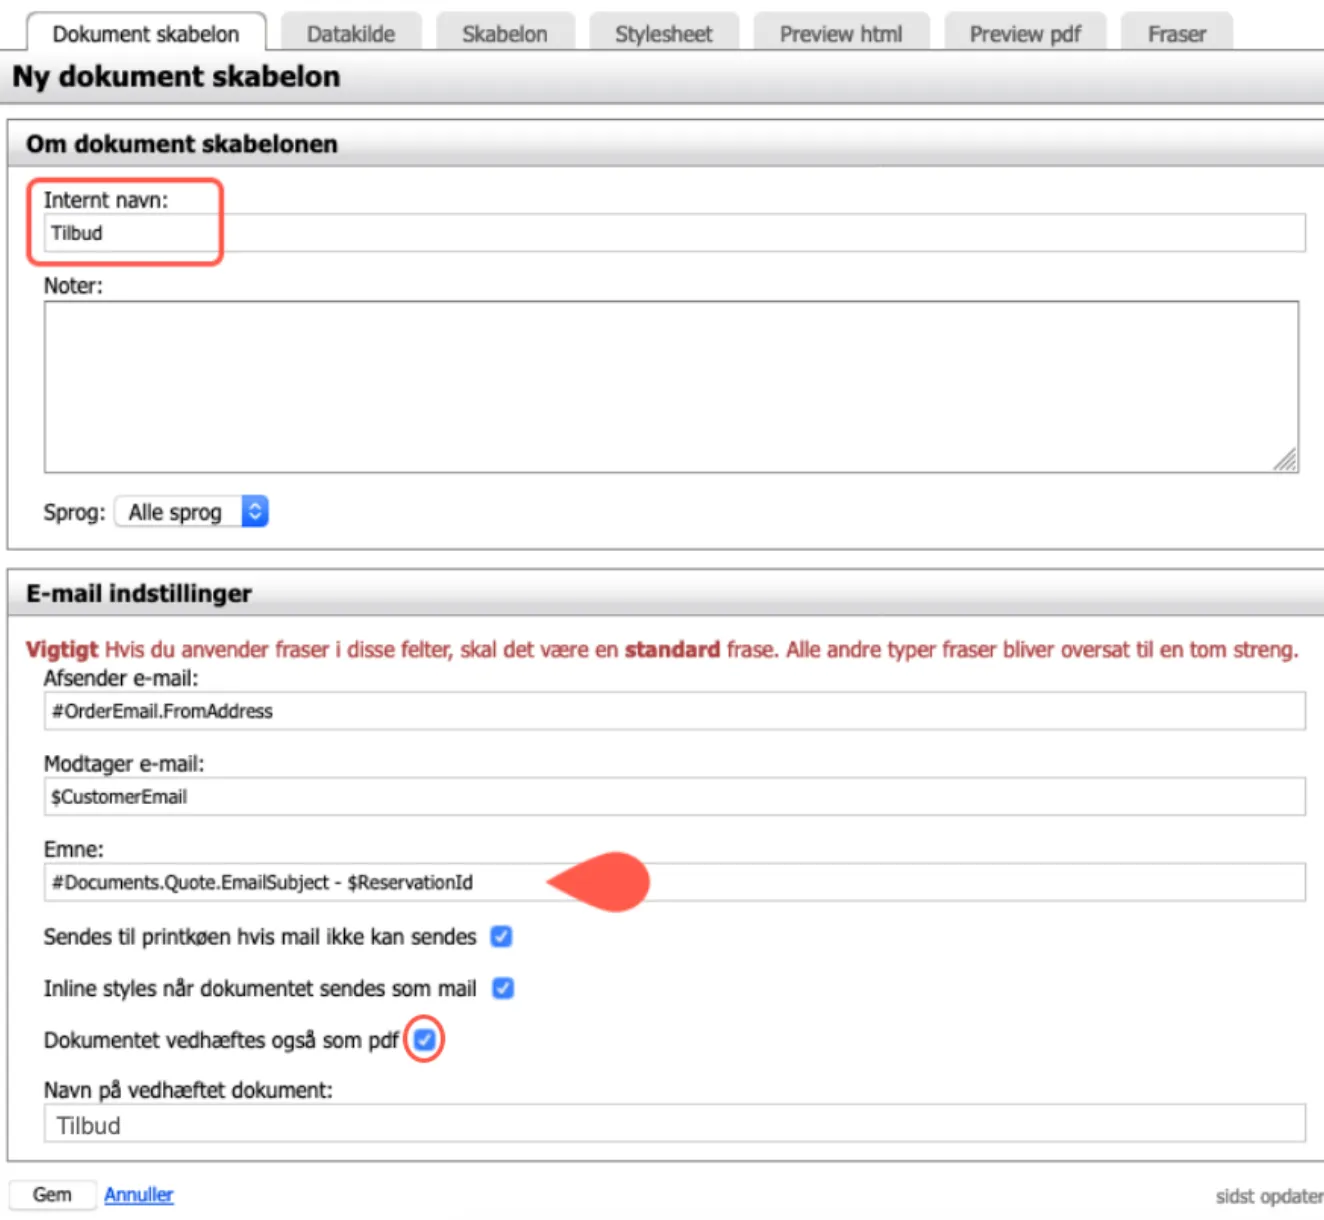Open the Fraser tab

coord(1176,34)
